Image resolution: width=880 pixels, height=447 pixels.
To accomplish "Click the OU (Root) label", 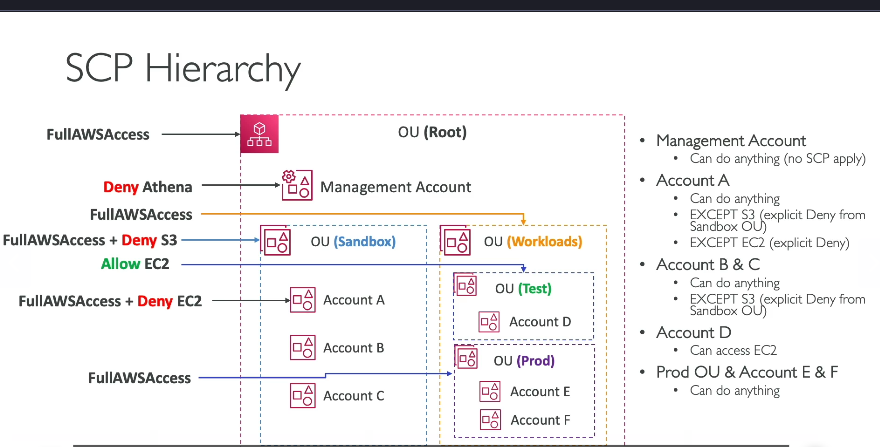I will pos(432,133).
